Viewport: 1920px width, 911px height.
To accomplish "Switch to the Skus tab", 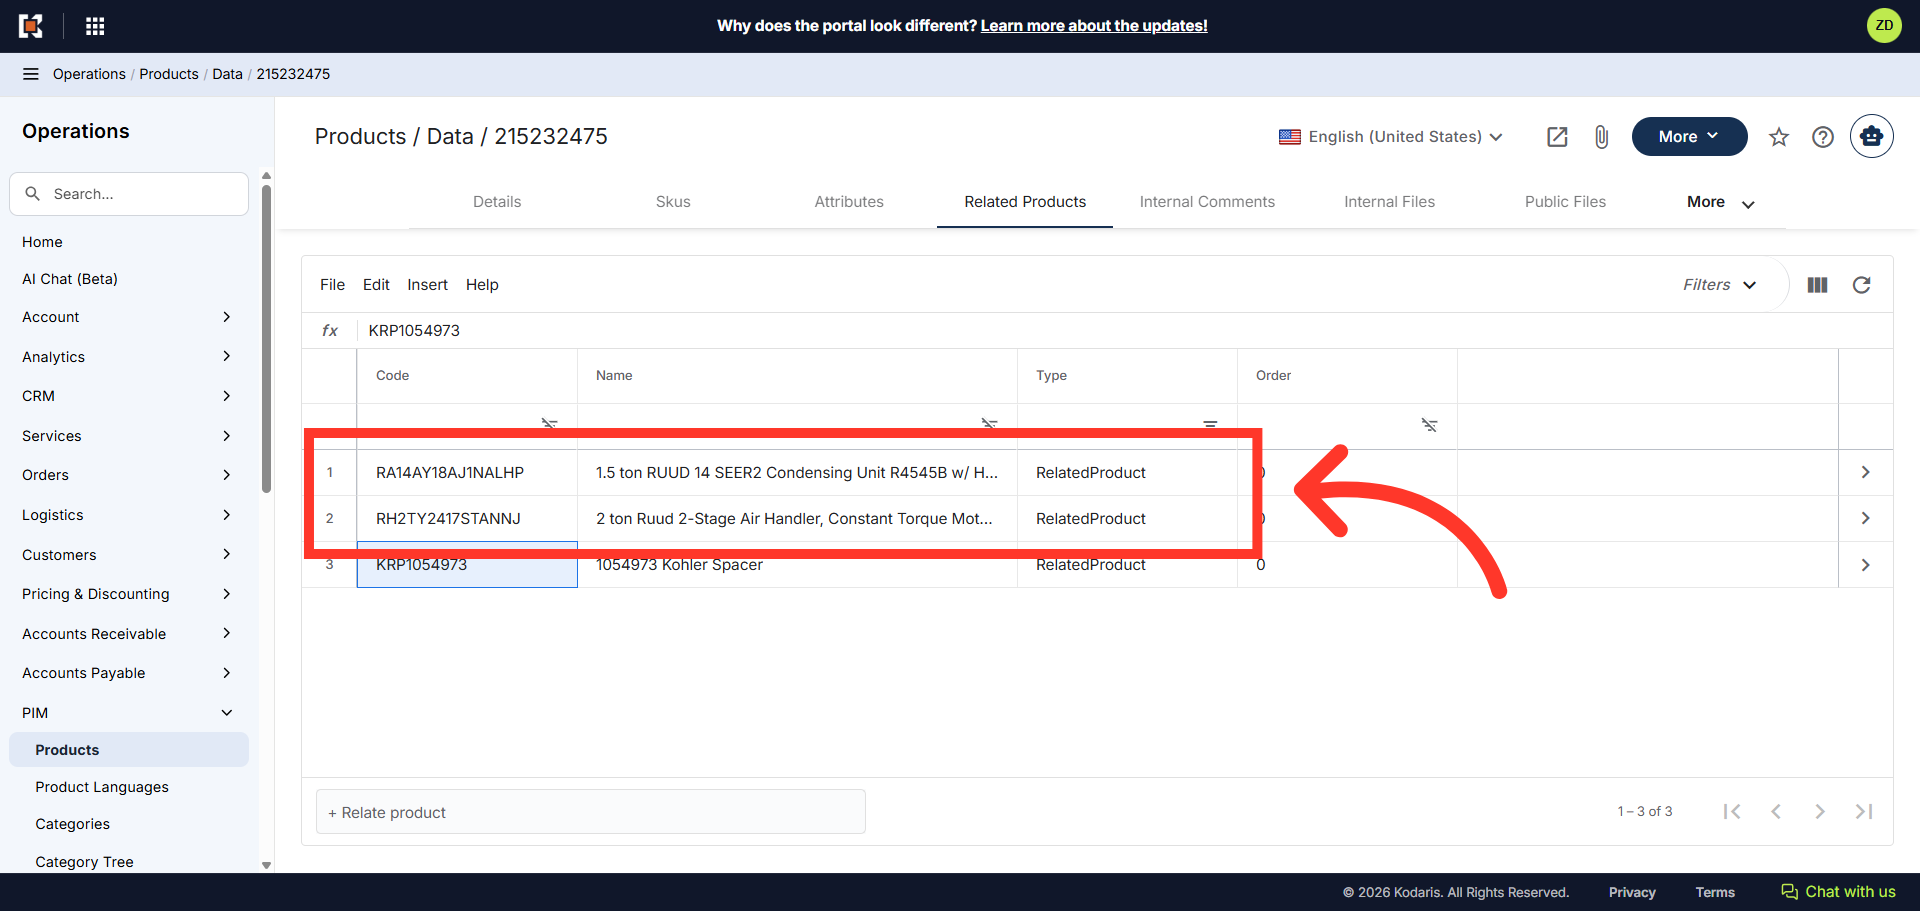I will click(x=673, y=202).
